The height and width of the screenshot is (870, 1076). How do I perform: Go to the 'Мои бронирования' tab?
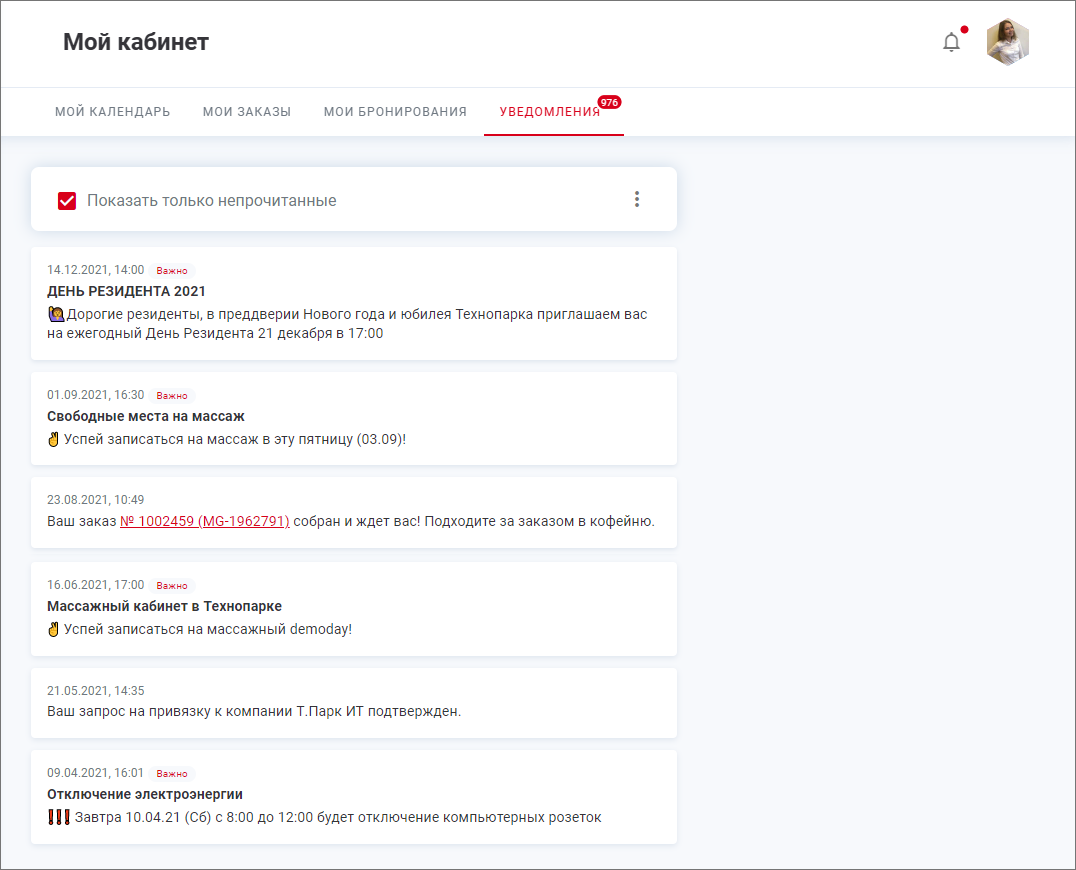click(x=395, y=112)
